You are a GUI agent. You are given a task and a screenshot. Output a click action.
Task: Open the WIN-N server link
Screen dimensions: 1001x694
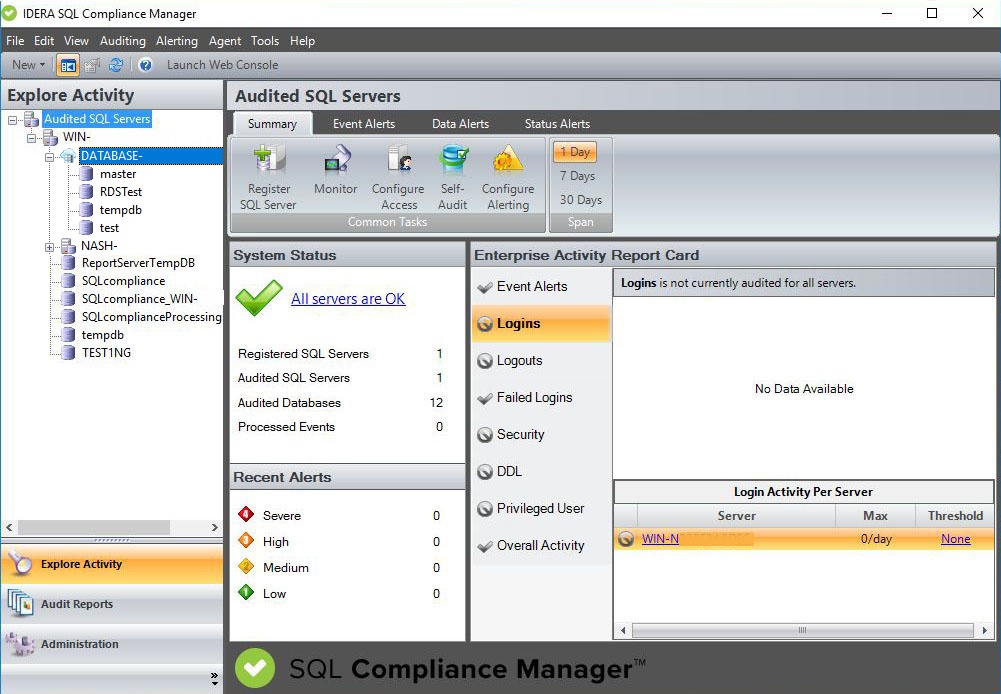click(660, 539)
